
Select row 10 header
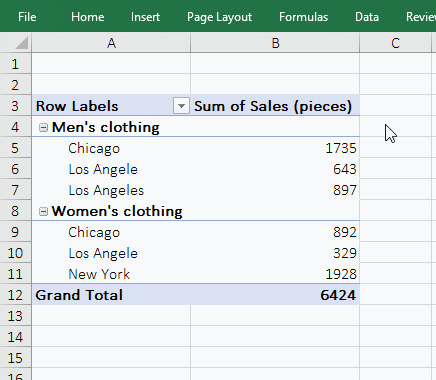15,253
